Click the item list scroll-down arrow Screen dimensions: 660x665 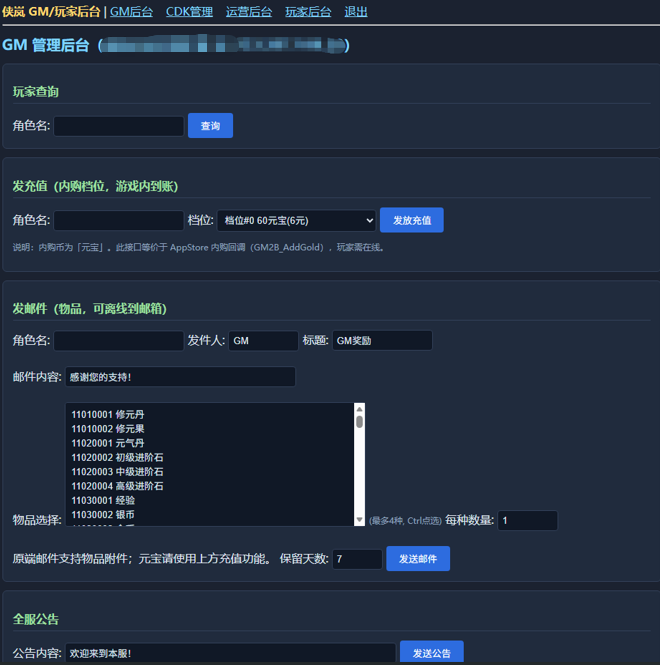[359, 520]
